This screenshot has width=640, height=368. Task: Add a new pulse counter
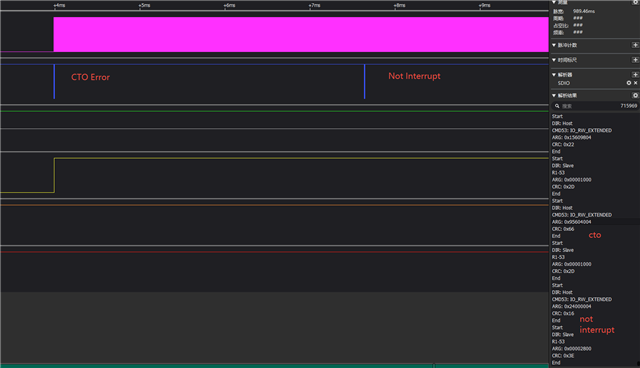[x=635, y=45]
